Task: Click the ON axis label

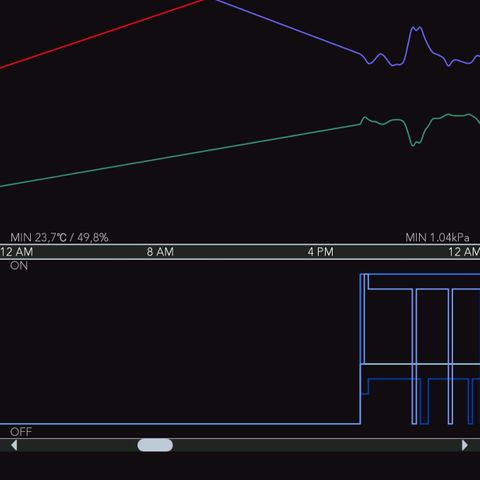Action: click(x=19, y=266)
